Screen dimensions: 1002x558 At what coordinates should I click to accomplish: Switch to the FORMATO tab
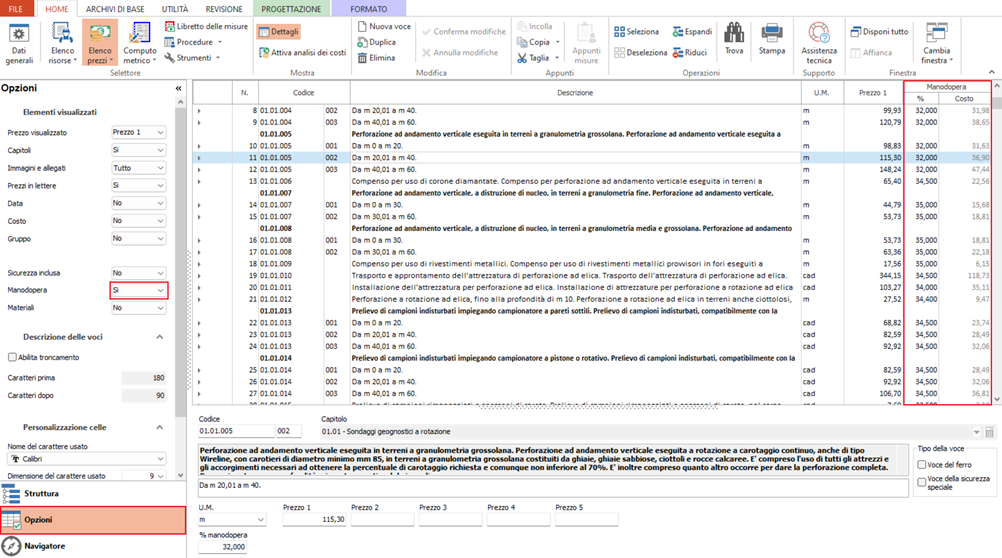click(x=369, y=9)
